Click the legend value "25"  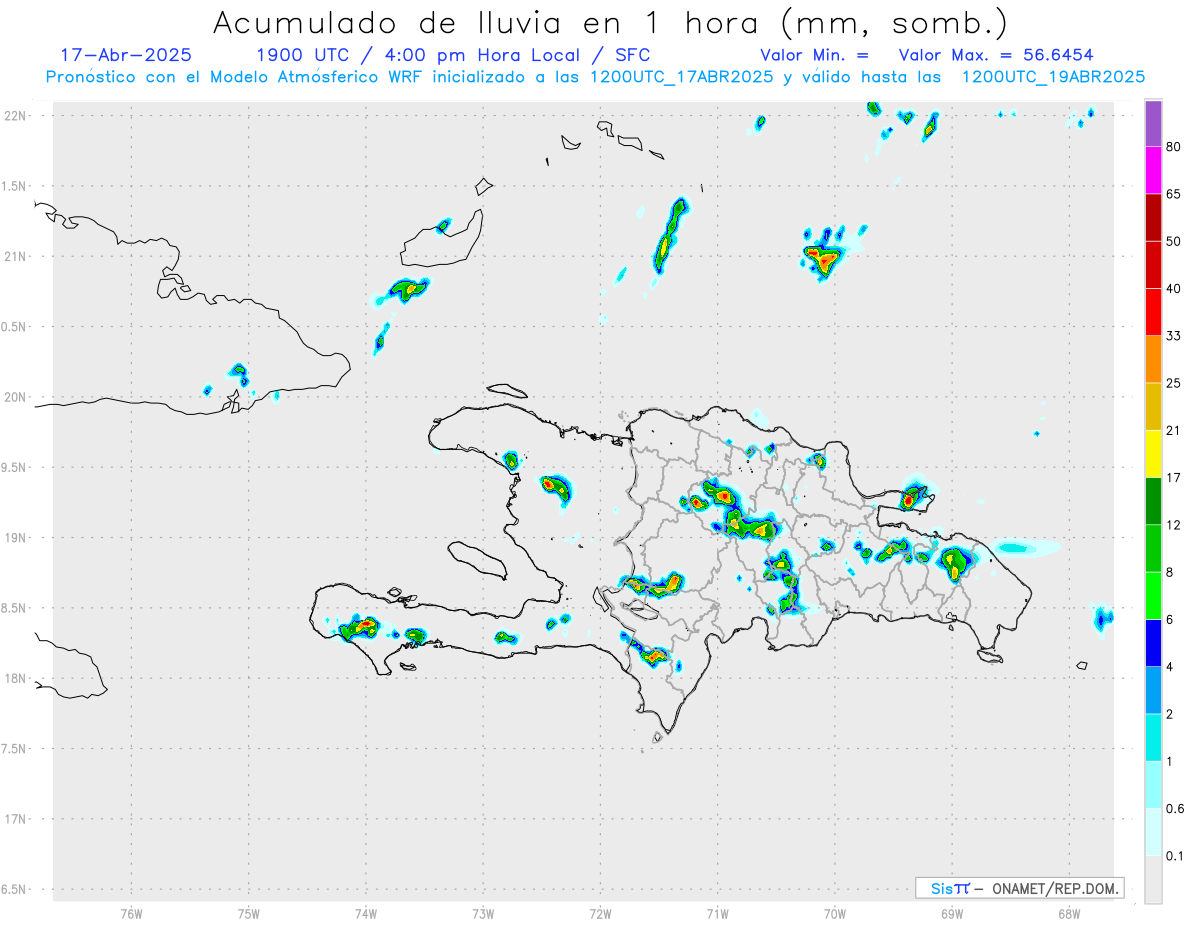click(1174, 383)
